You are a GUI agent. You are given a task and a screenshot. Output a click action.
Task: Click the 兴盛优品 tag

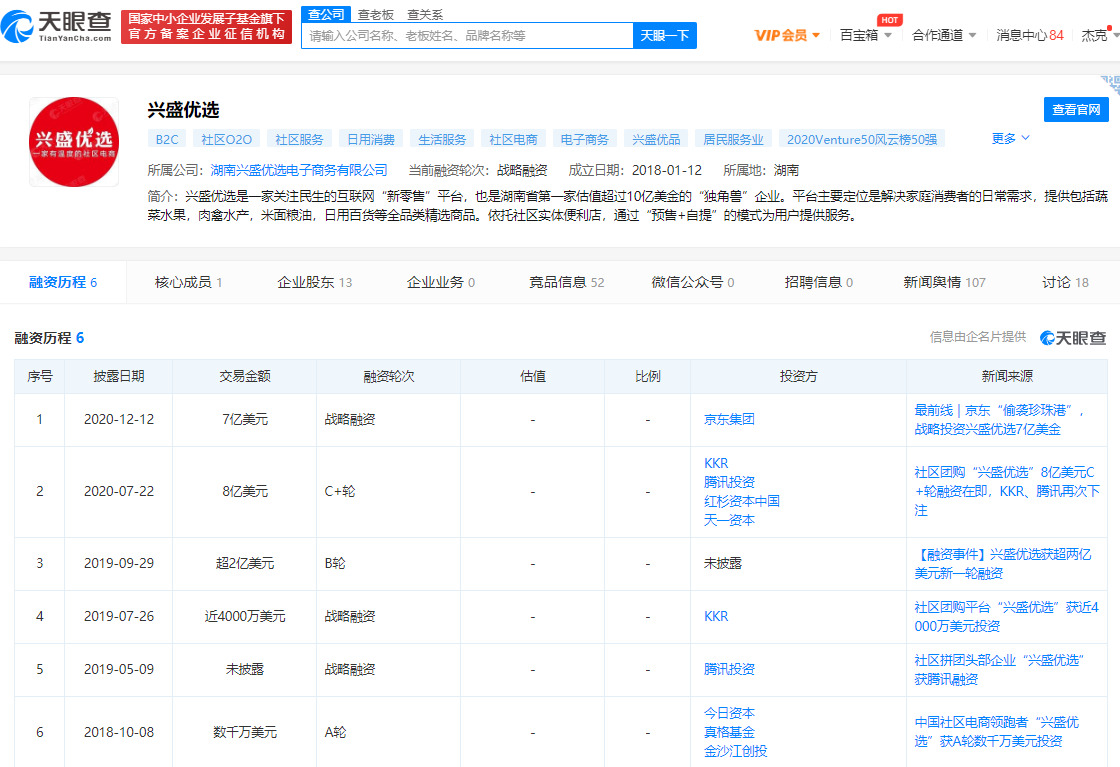[656, 139]
